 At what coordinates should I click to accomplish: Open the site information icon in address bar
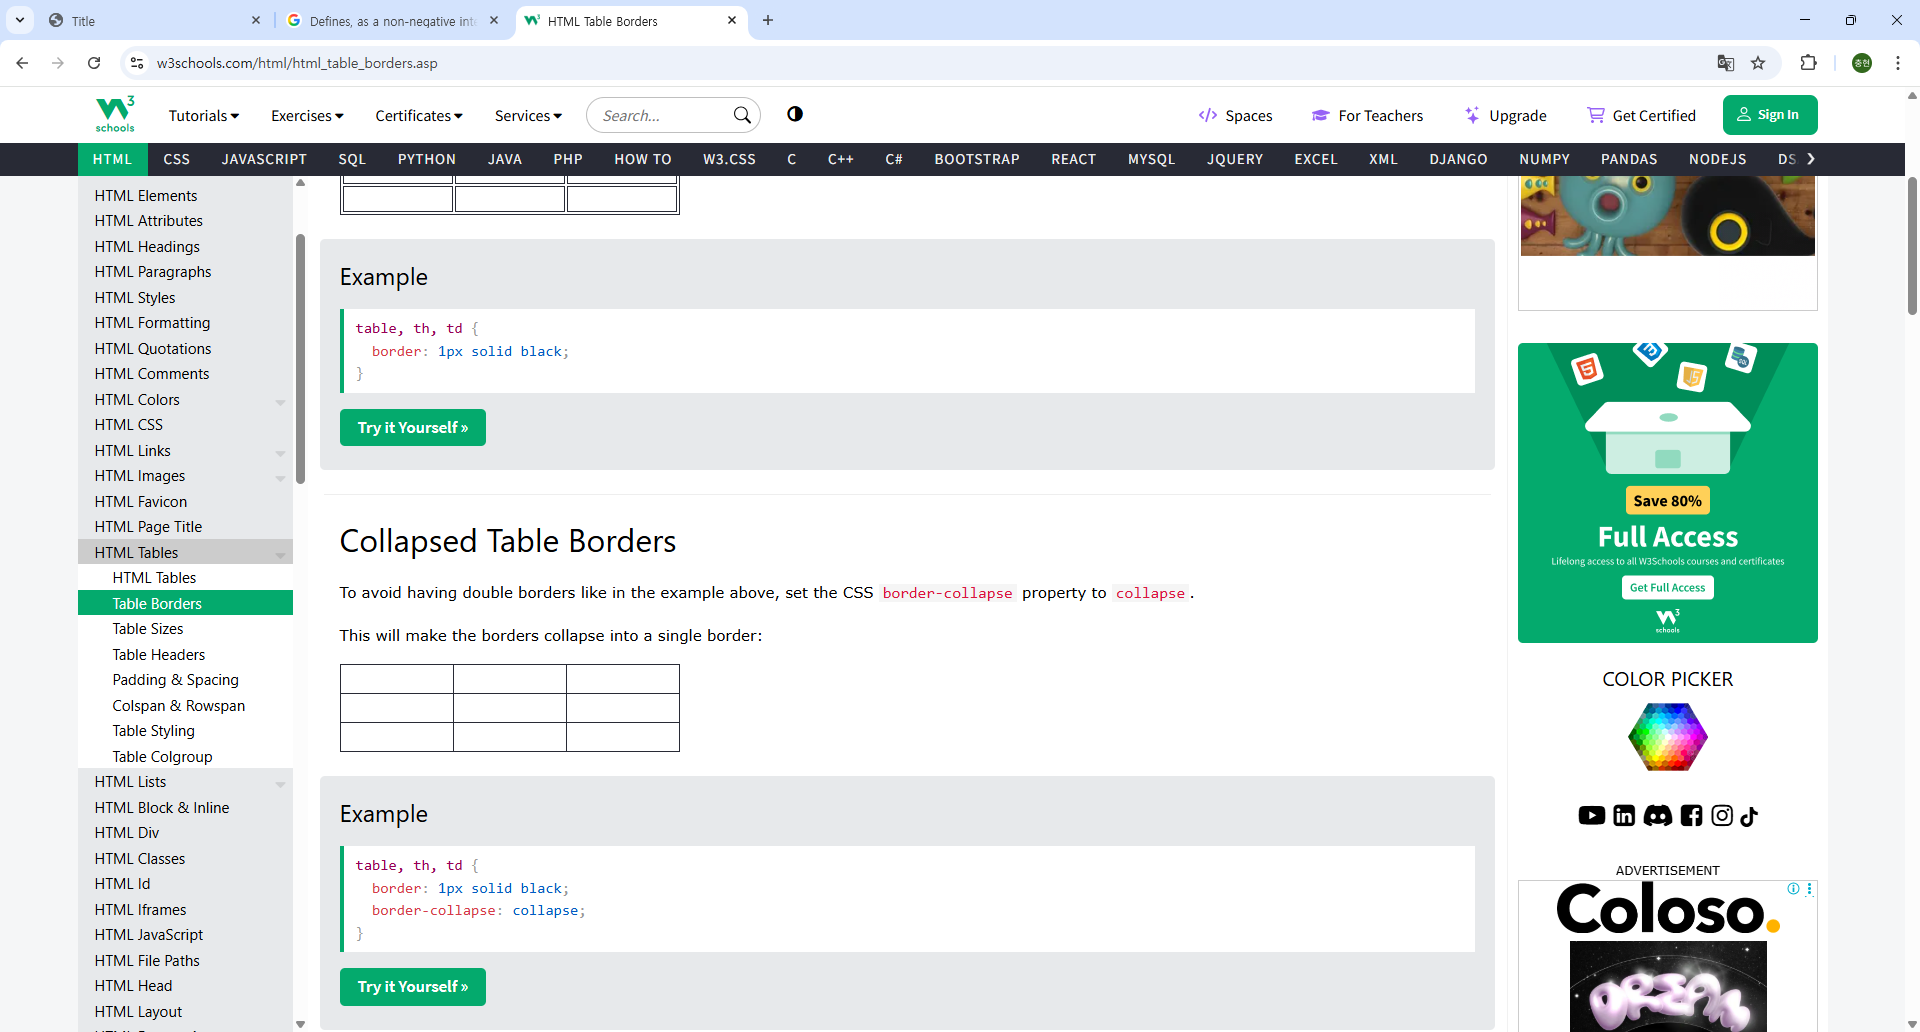[137, 63]
